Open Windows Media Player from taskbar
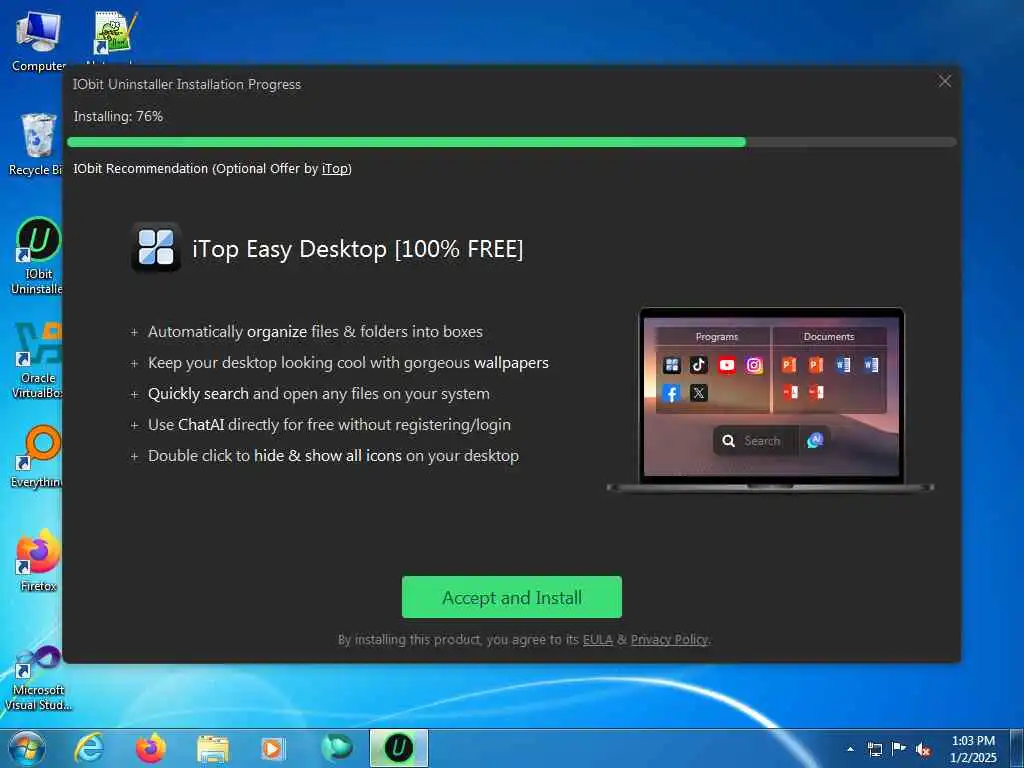 pyautogui.click(x=273, y=748)
